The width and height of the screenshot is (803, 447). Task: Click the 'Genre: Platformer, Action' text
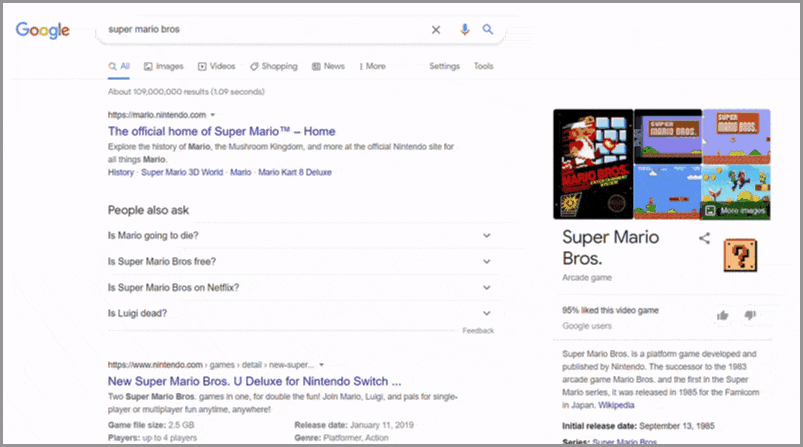(342, 438)
